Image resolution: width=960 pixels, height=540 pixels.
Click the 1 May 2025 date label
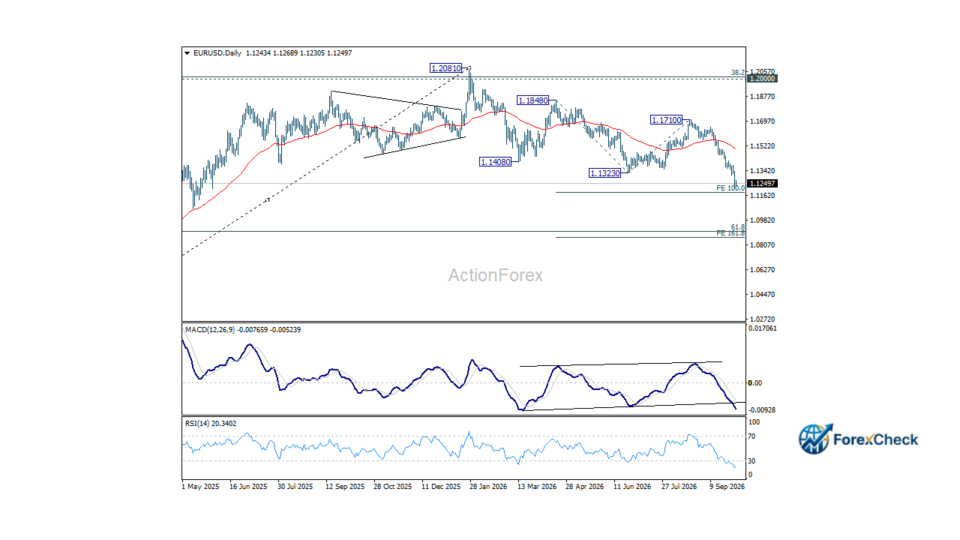pyautogui.click(x=200, y=487)
